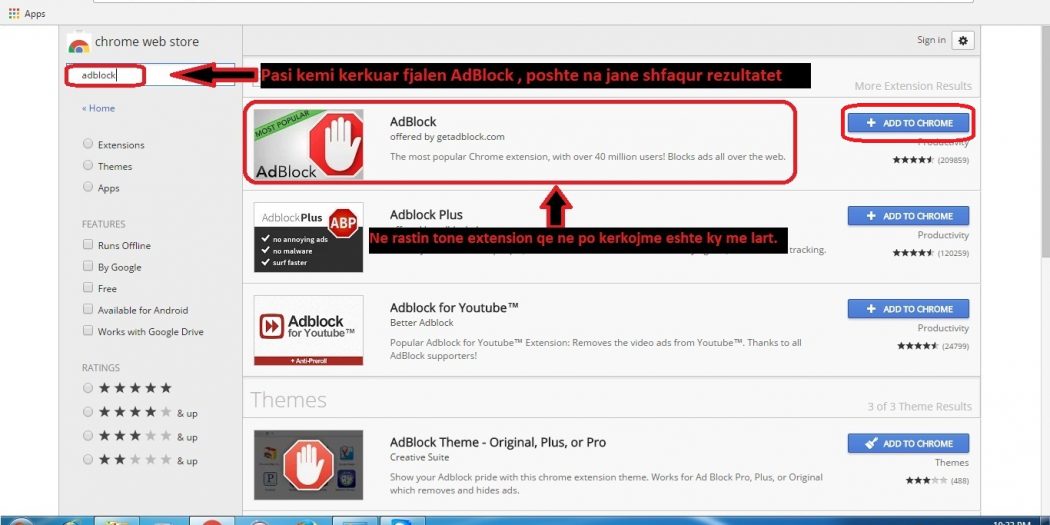Click the AdBlock extension thumbnail
This screenshot has height=525, width=1050.
coord(309,144)
